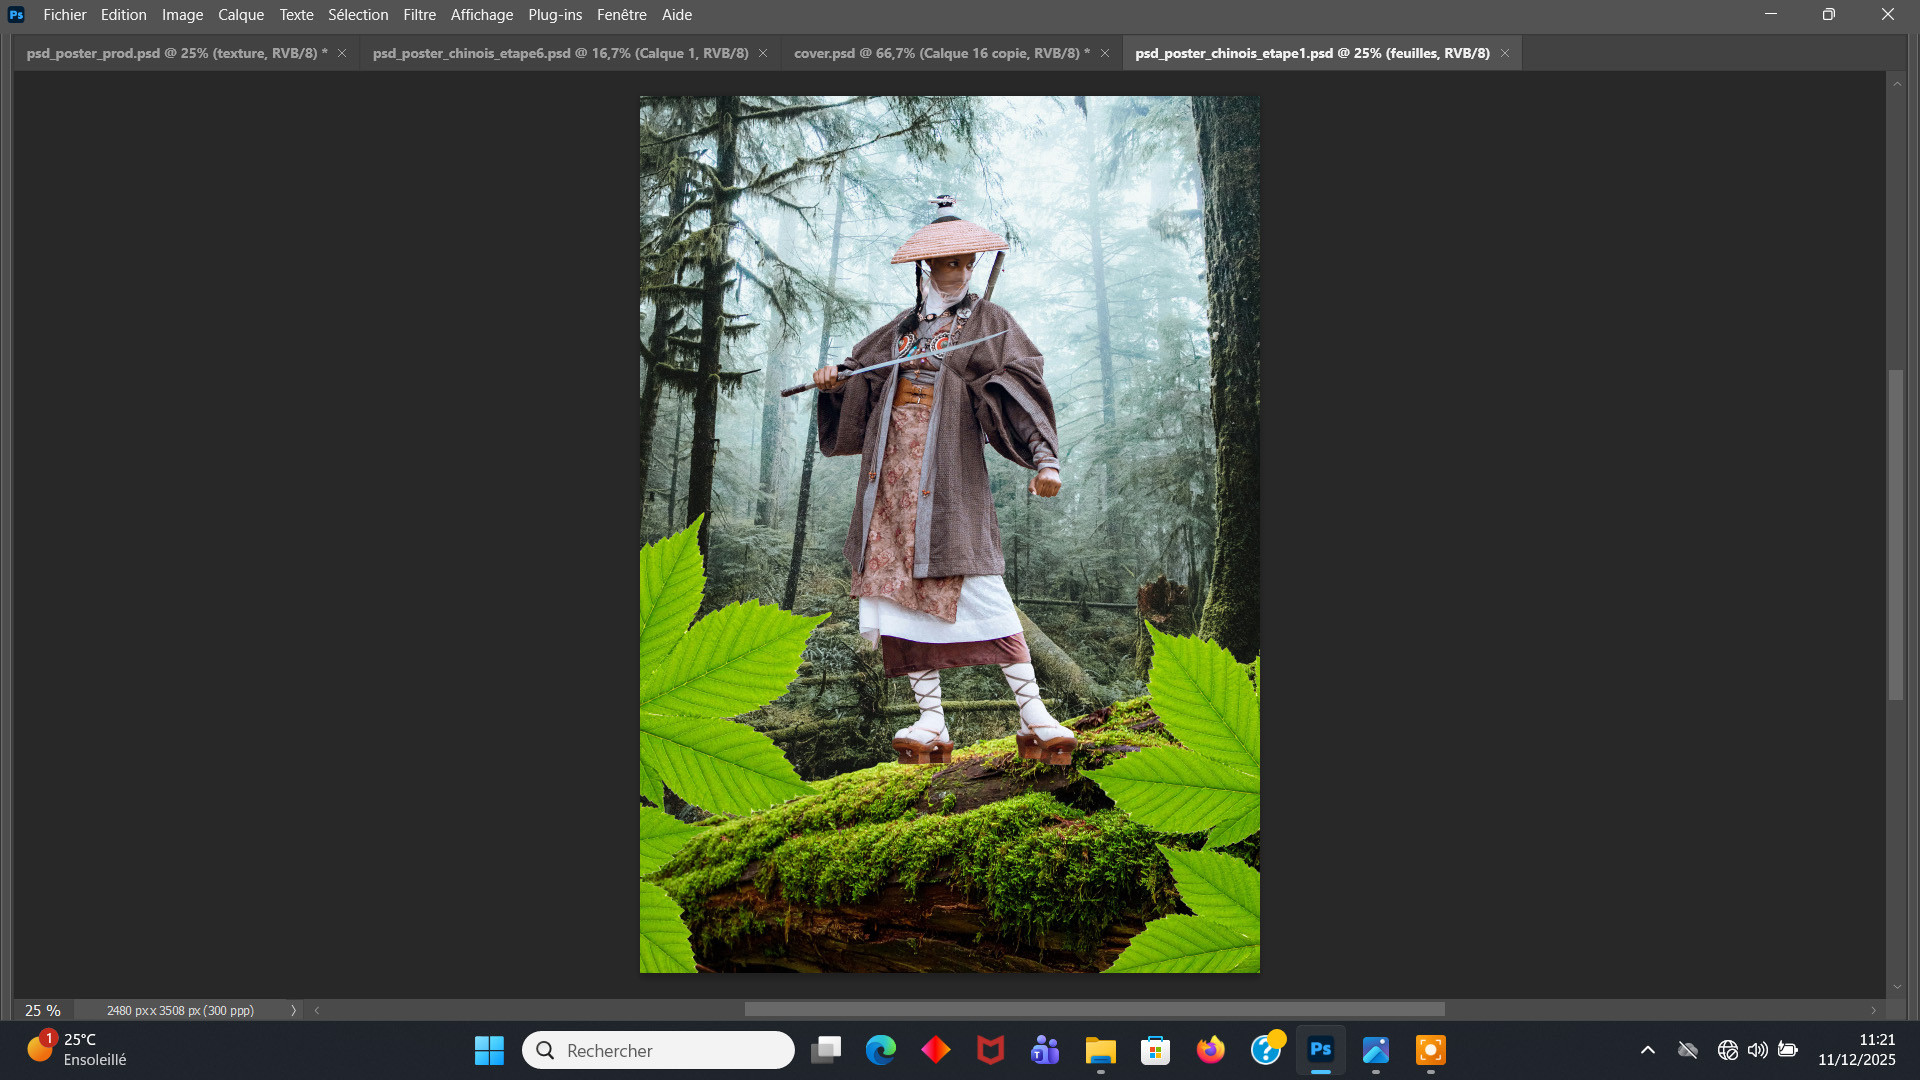
Task: Click the 25 % zoom level field
Action: coord(43,1011)
